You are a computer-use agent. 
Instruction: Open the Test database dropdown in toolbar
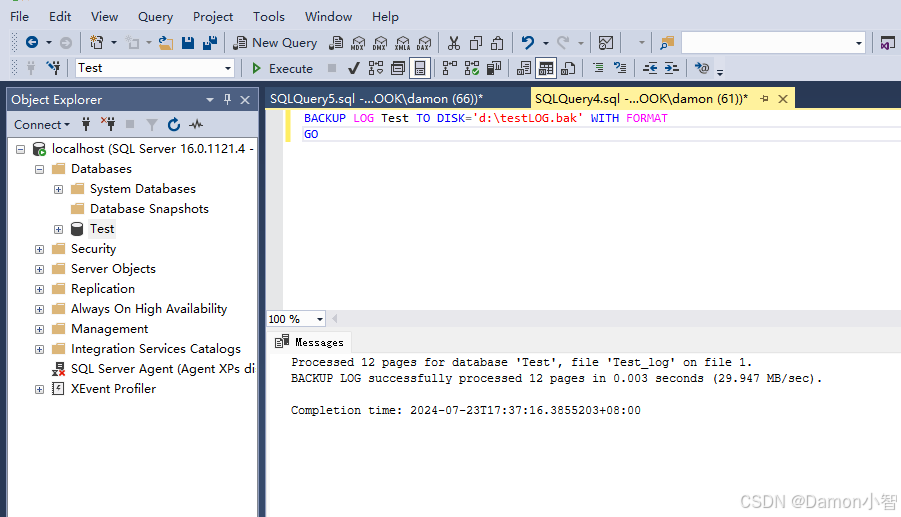pos(228,68)
